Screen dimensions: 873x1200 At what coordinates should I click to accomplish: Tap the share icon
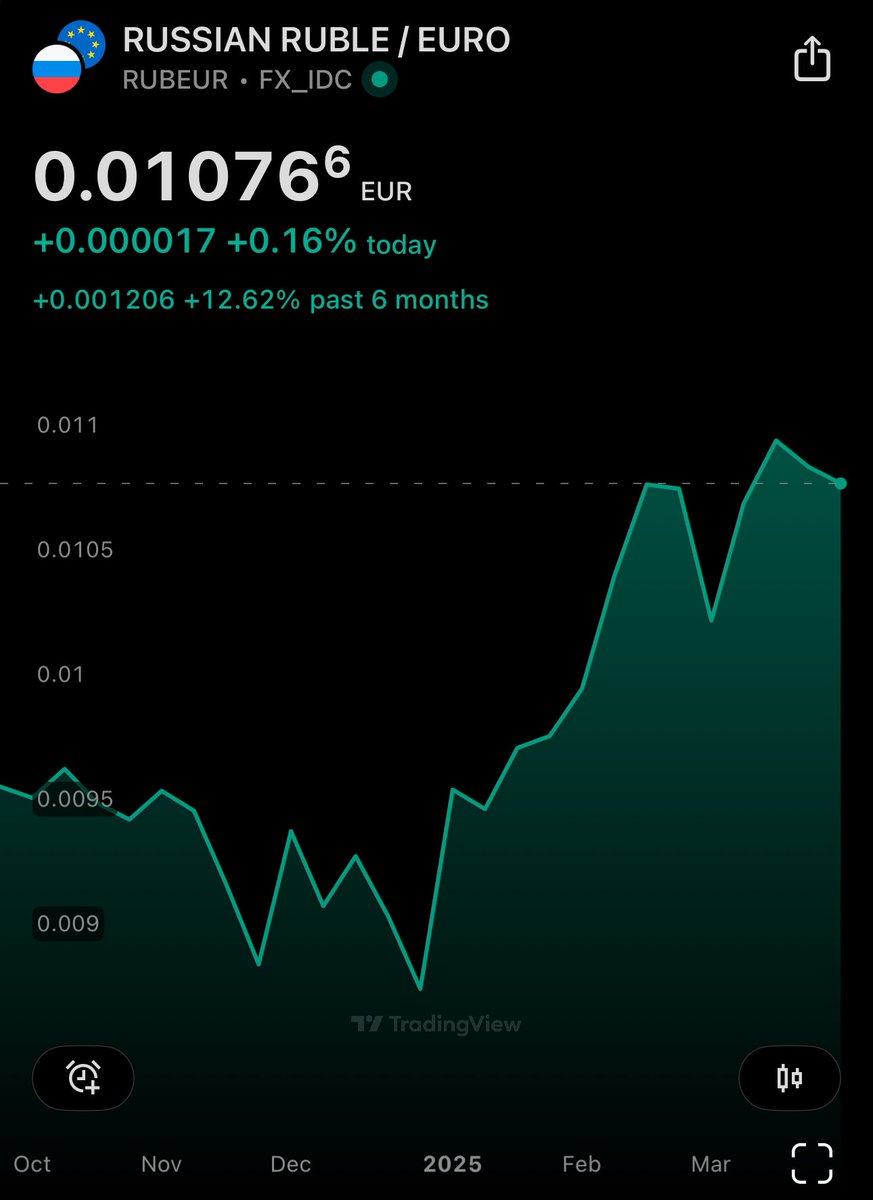[x=812, y=59]
